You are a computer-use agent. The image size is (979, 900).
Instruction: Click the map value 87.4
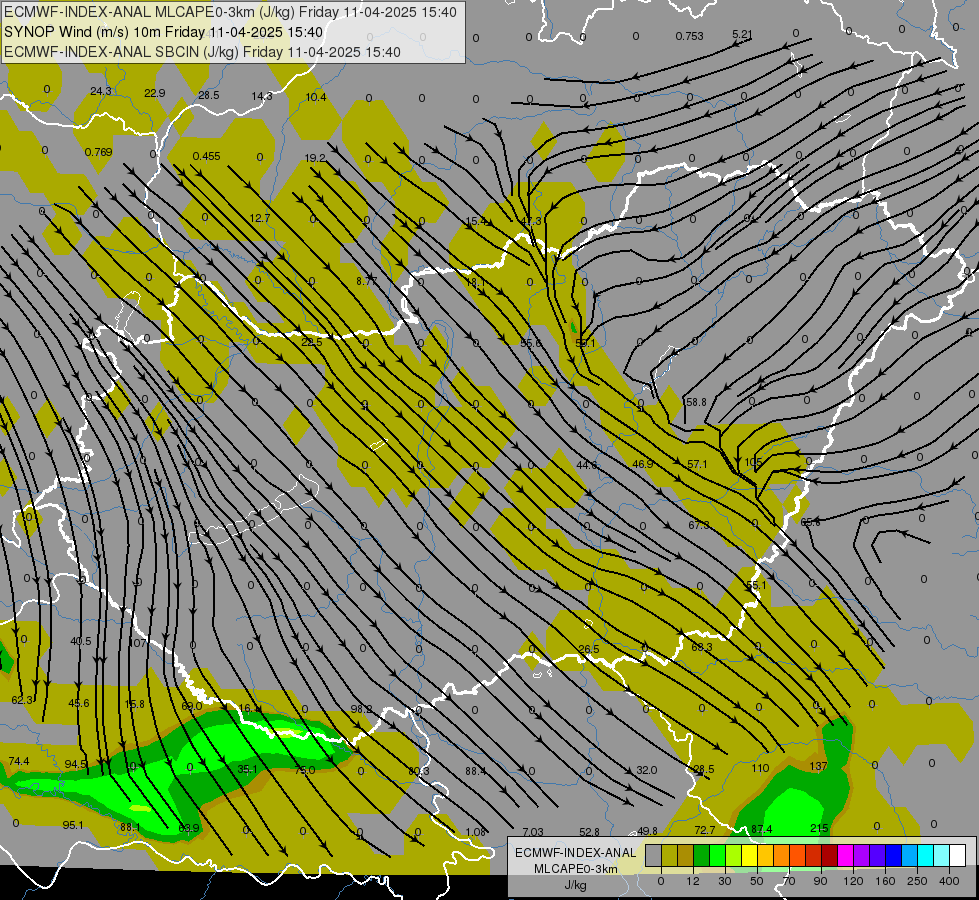pos(762,829)
